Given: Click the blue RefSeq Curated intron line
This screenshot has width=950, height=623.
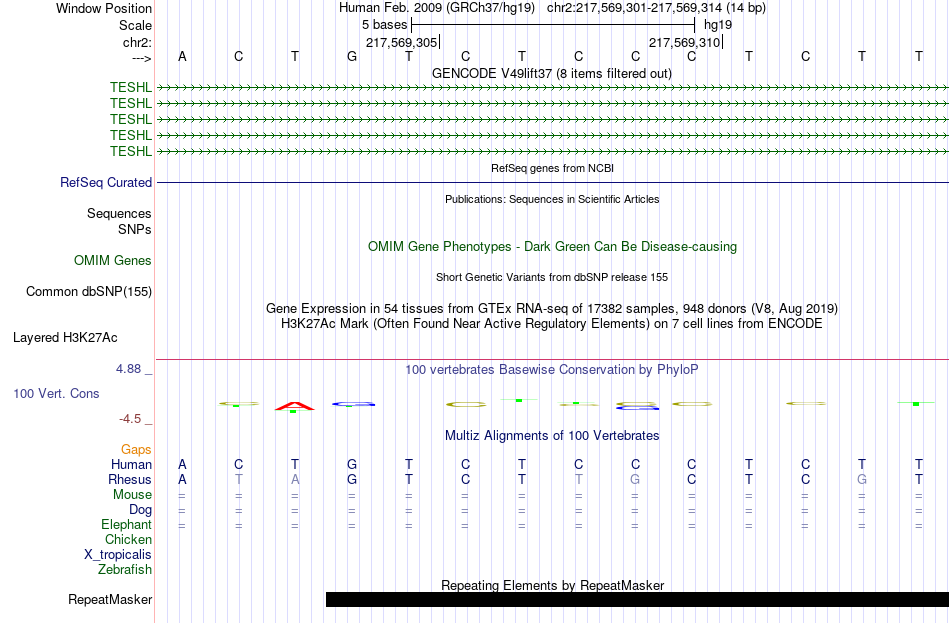Looking at the screenshot, I should pos(553,182).
